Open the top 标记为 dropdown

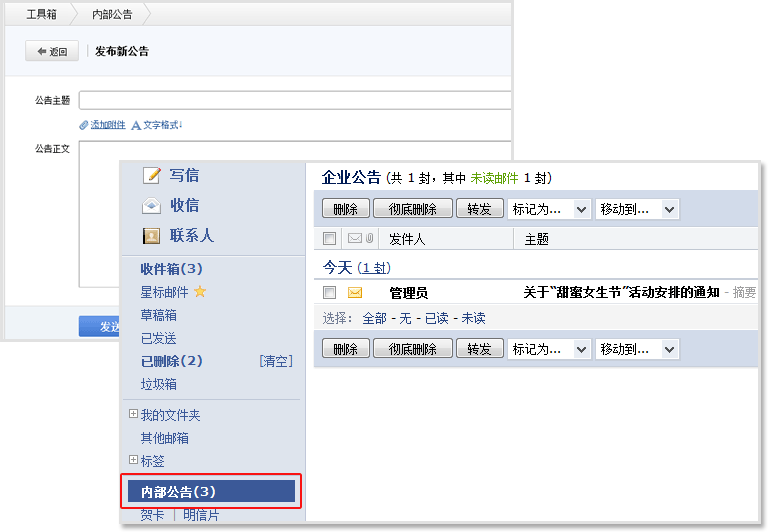(550, 209)
